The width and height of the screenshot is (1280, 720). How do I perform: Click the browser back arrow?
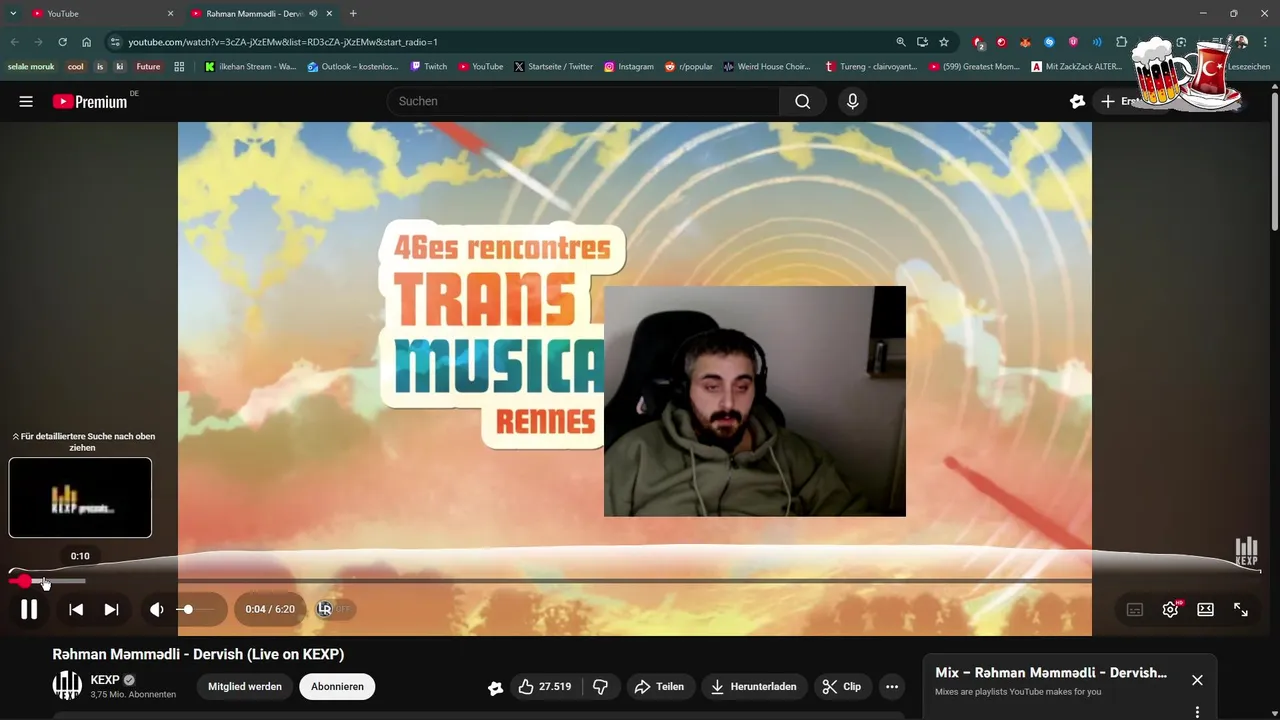[14, 42]
